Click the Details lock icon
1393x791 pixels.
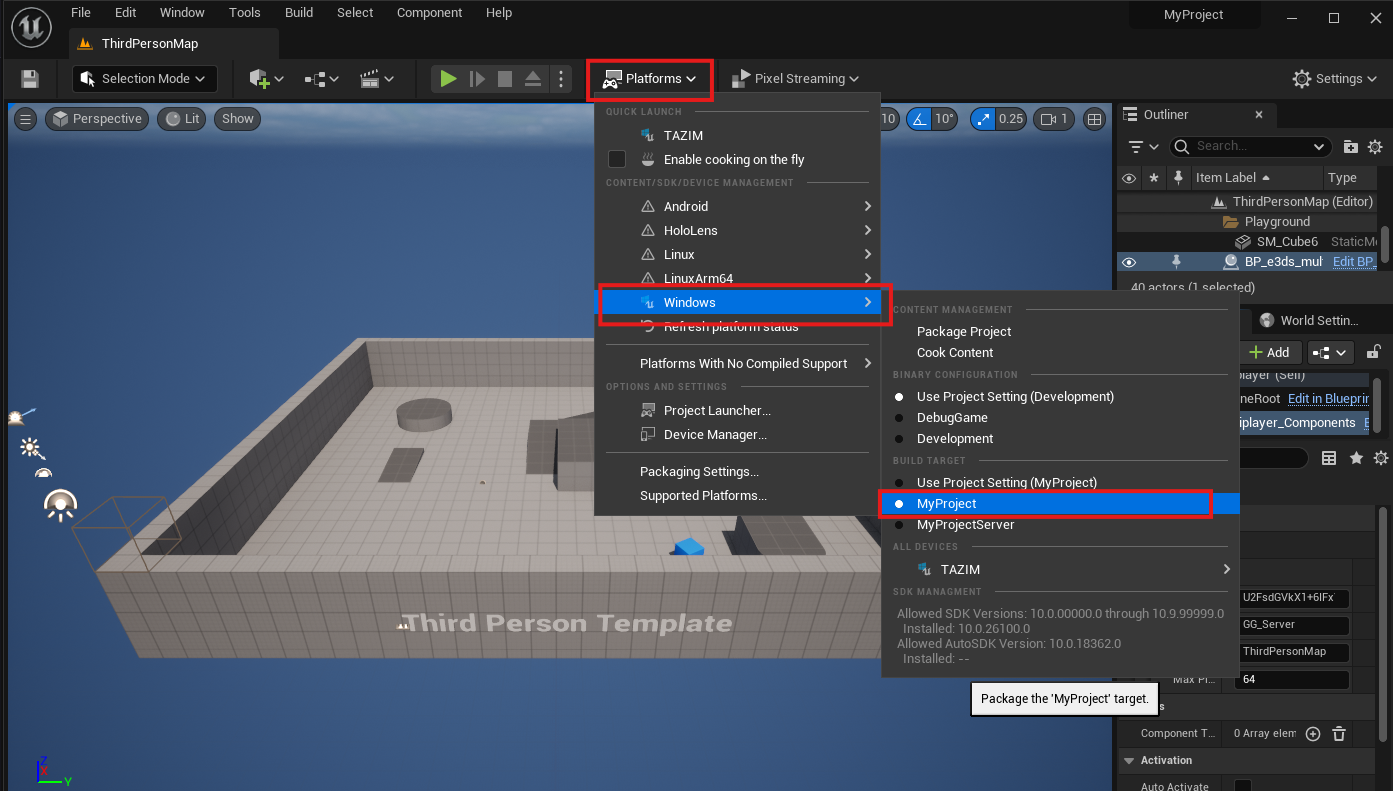[1374, 352]
